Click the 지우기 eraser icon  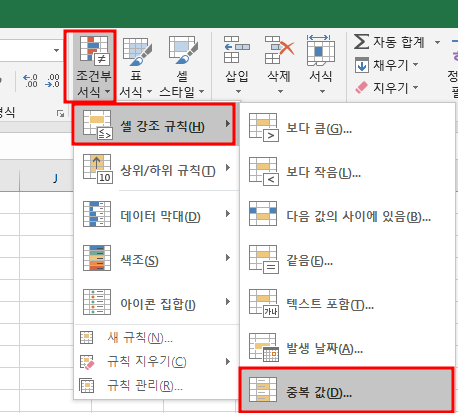click(361, 88)
